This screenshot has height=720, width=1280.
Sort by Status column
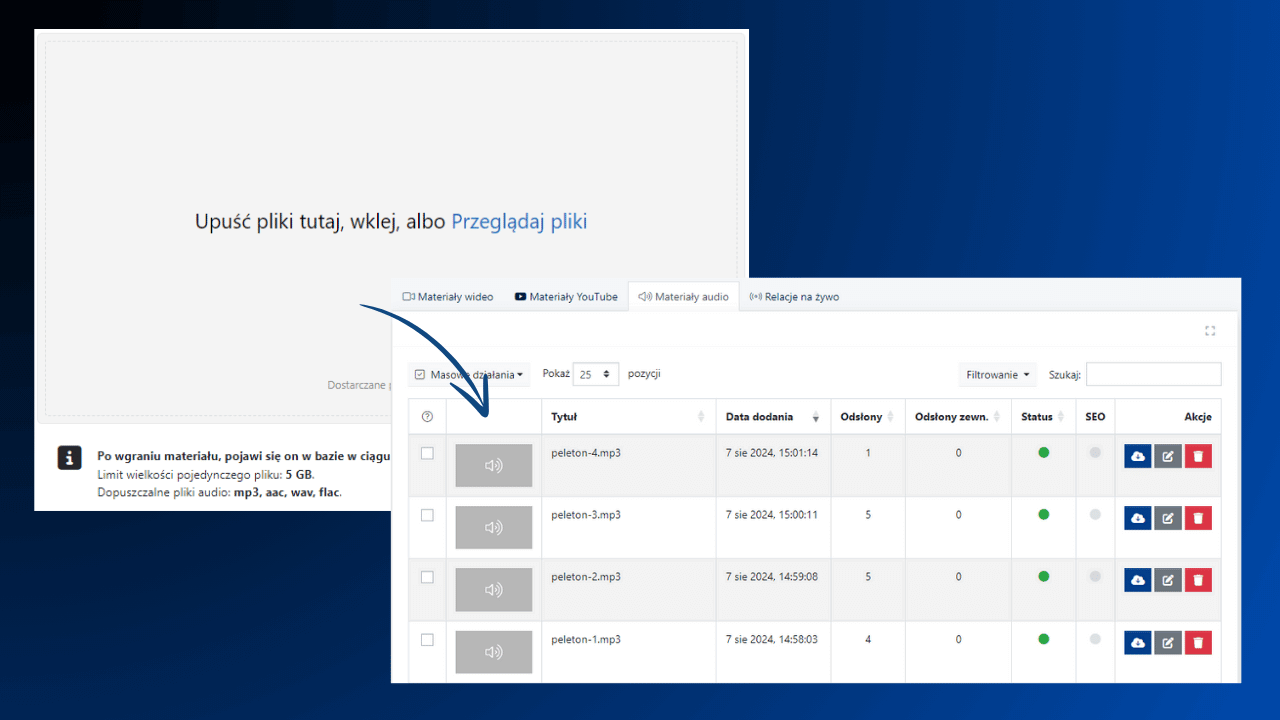(x=1043, y=417)
